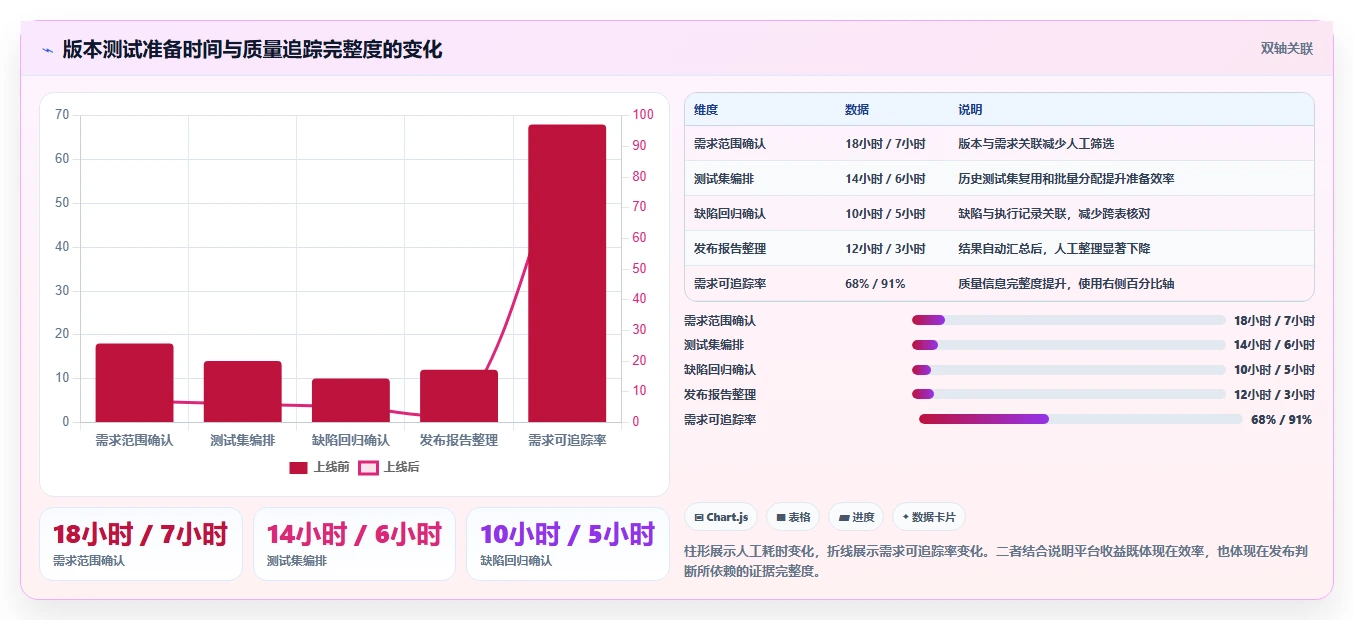1354x620 pixels.
Task: Click description 缺陷与执行记录关联，减少跨表核对
Action: (x=1054, y=214)
